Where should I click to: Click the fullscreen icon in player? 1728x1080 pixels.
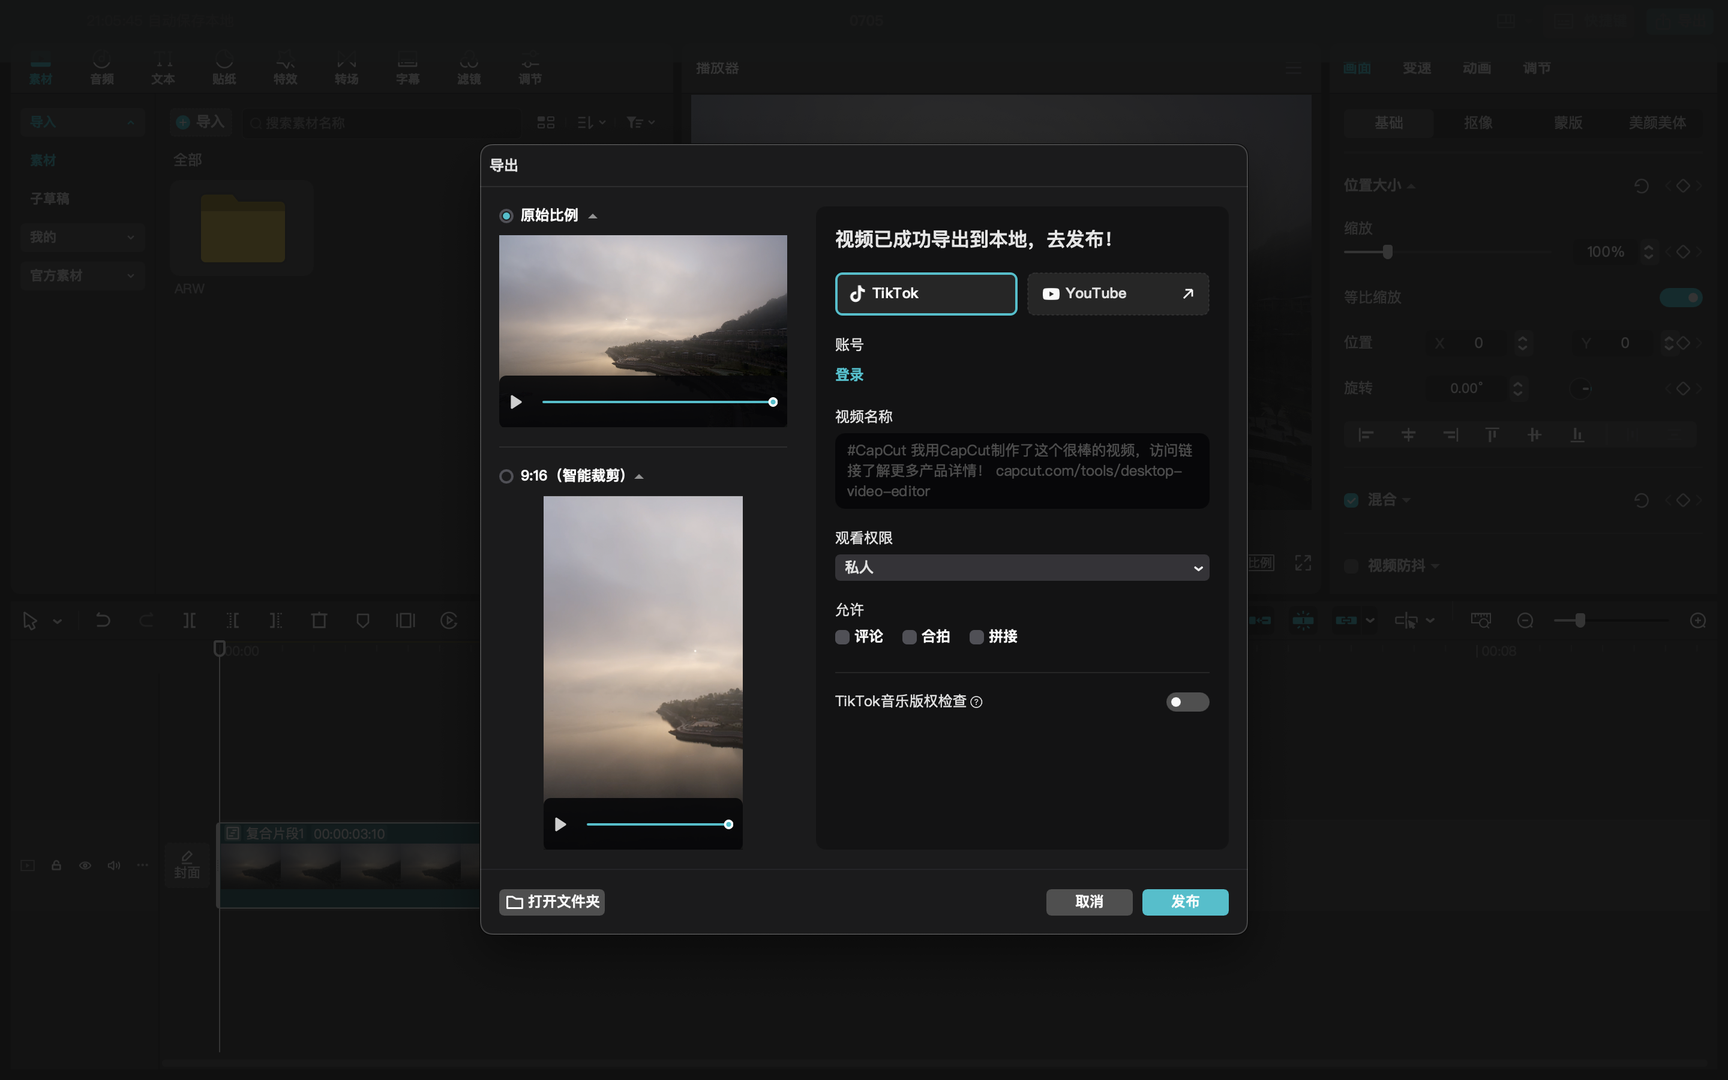tap(1303, 564)
